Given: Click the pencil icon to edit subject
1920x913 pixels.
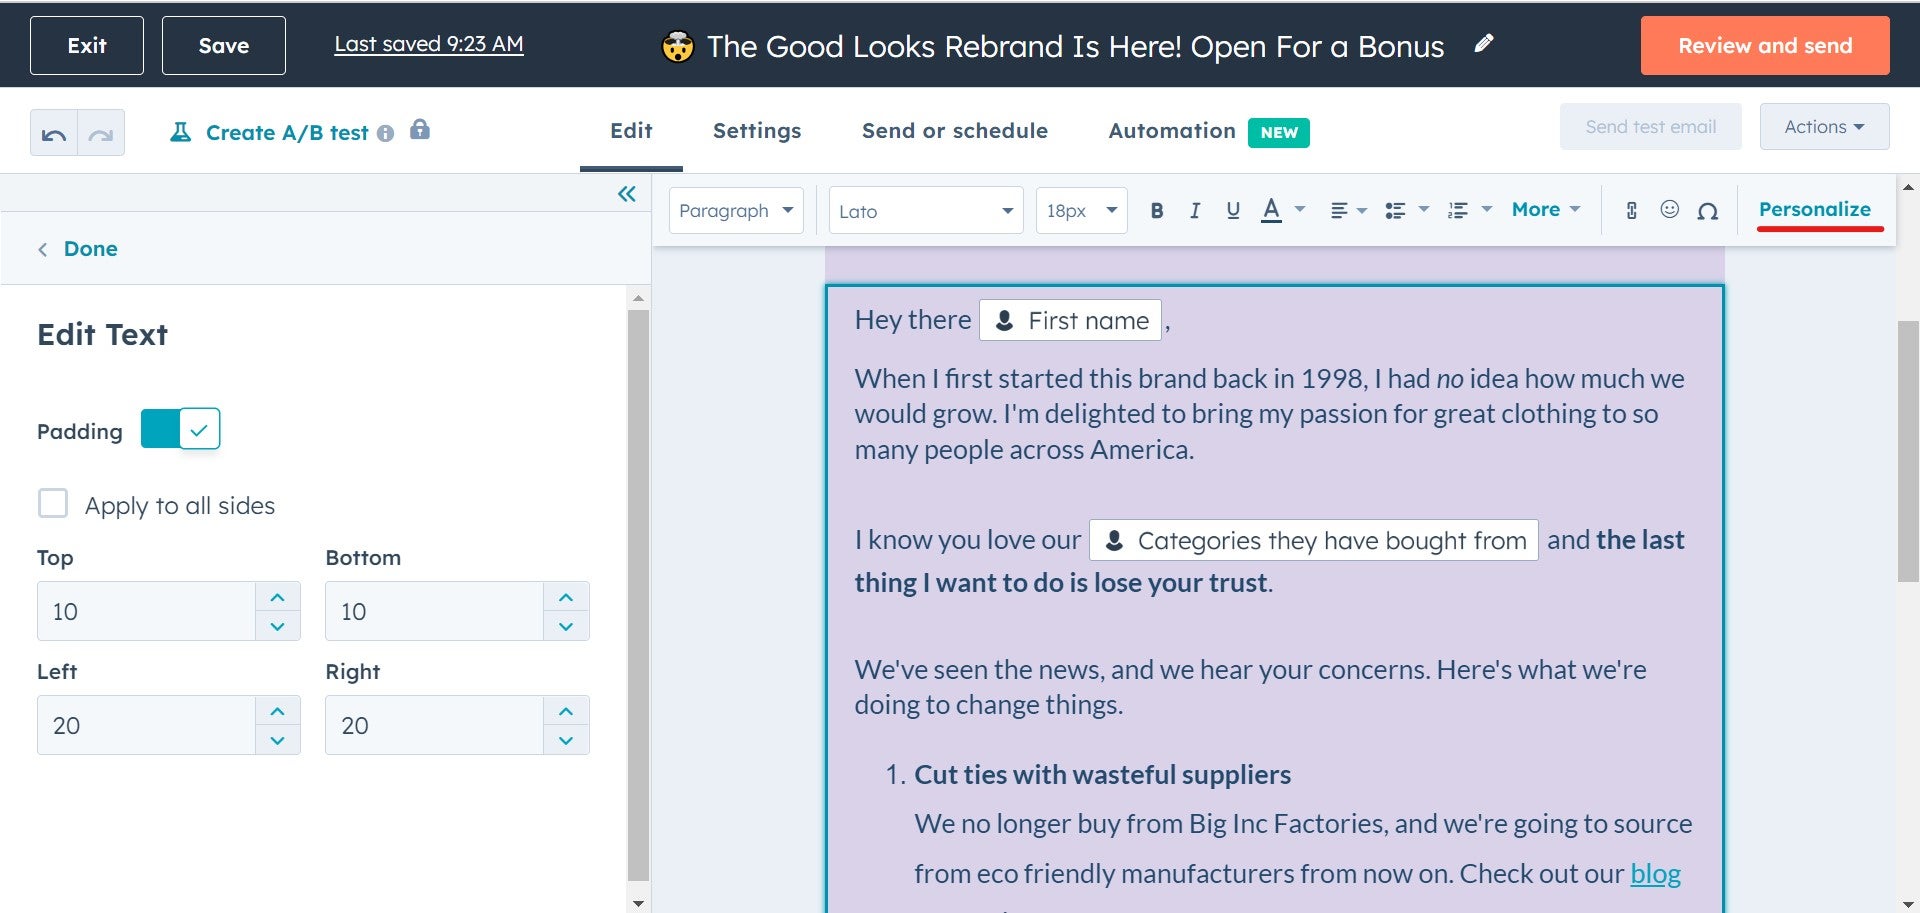Looking at the screenshot, I should point(1484,44).
